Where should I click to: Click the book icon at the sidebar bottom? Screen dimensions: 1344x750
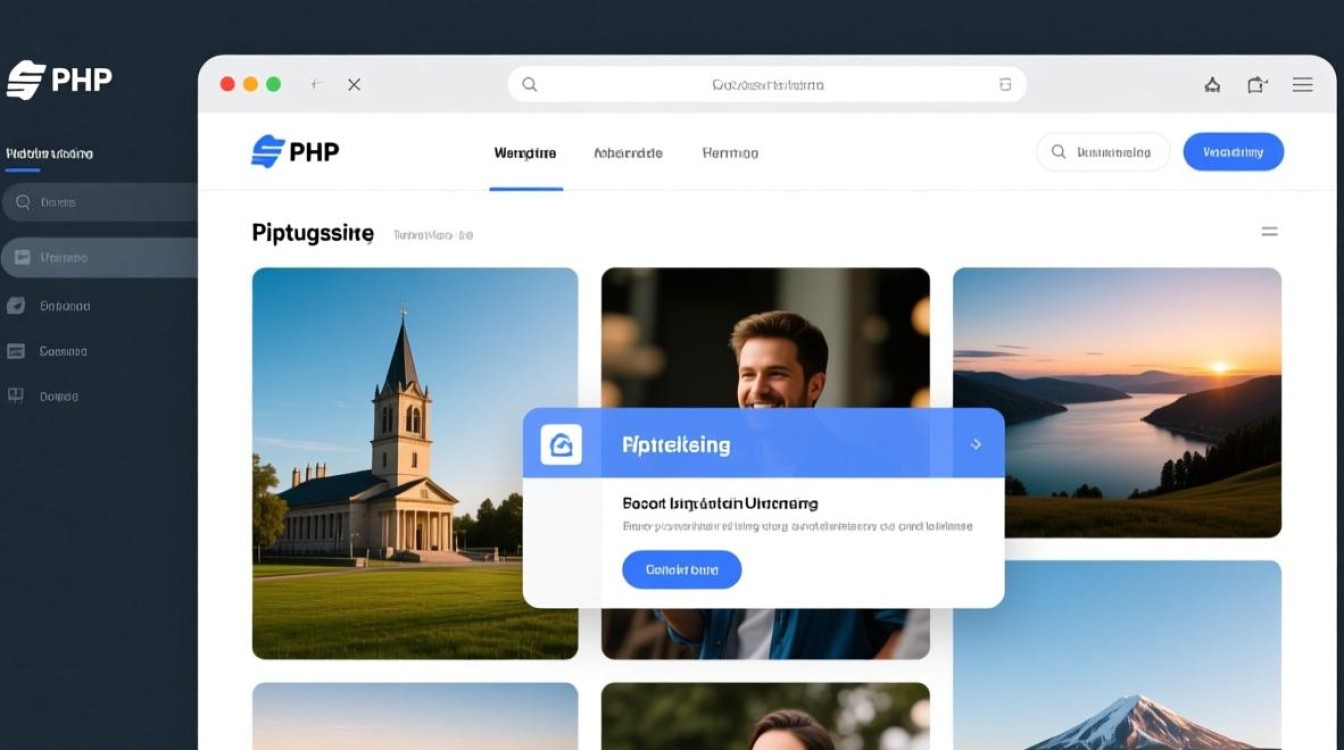pos(16,396)
